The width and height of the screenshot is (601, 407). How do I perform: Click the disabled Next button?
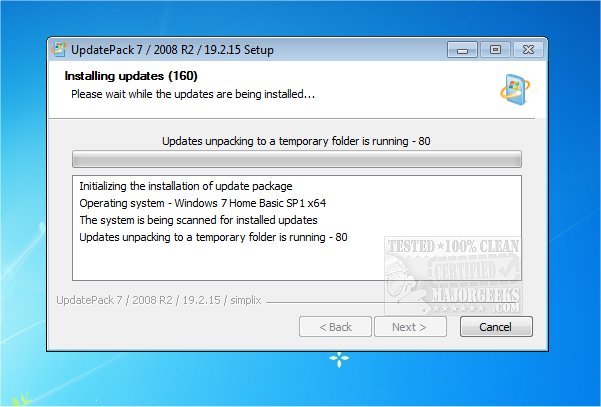pos(410,327)
